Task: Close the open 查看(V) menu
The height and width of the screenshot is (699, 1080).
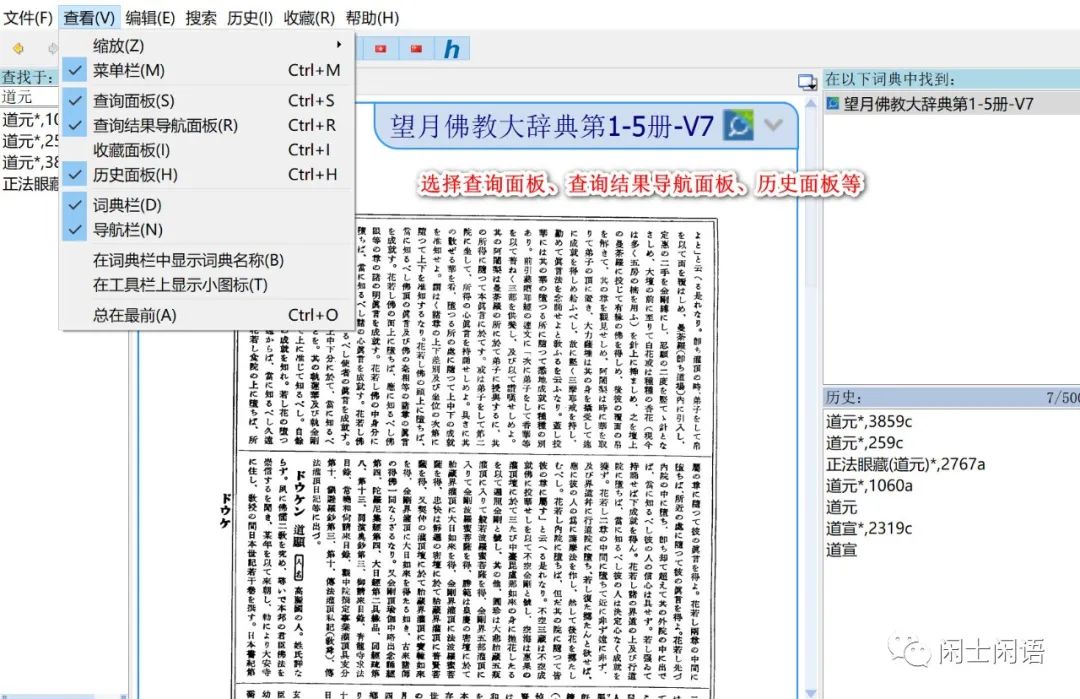Action: coord(90,18)
